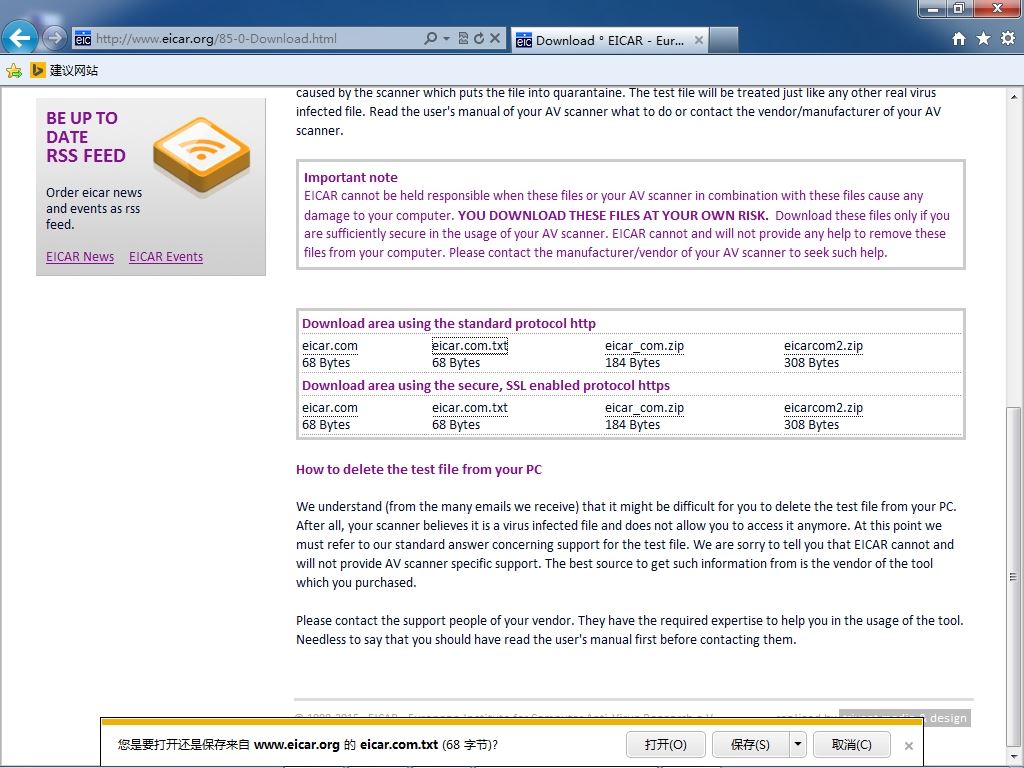
Task: Click the Forward navigation arrow
Action: (x=54, y=38)
